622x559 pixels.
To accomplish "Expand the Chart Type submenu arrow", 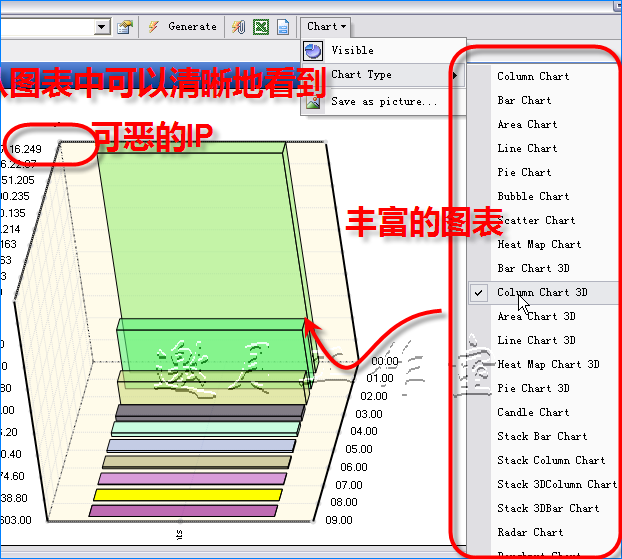I will point(455,75).
